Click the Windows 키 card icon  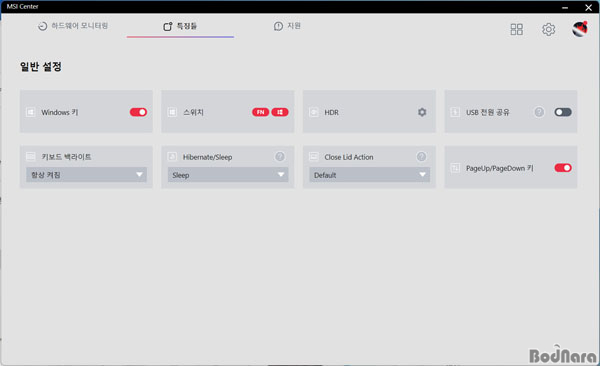(x=30, y=112)
